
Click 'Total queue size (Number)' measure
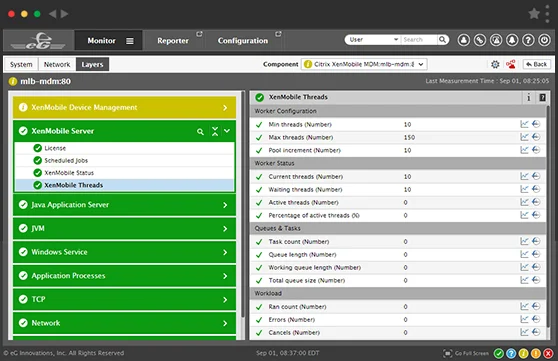pyautogui.click(x=307, y=281)
